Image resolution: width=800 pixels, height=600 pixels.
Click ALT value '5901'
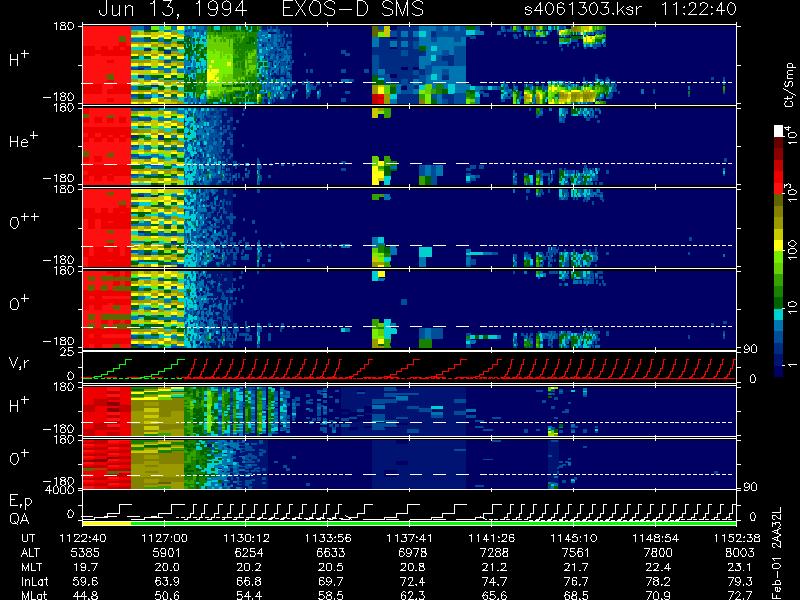[167, 553]
